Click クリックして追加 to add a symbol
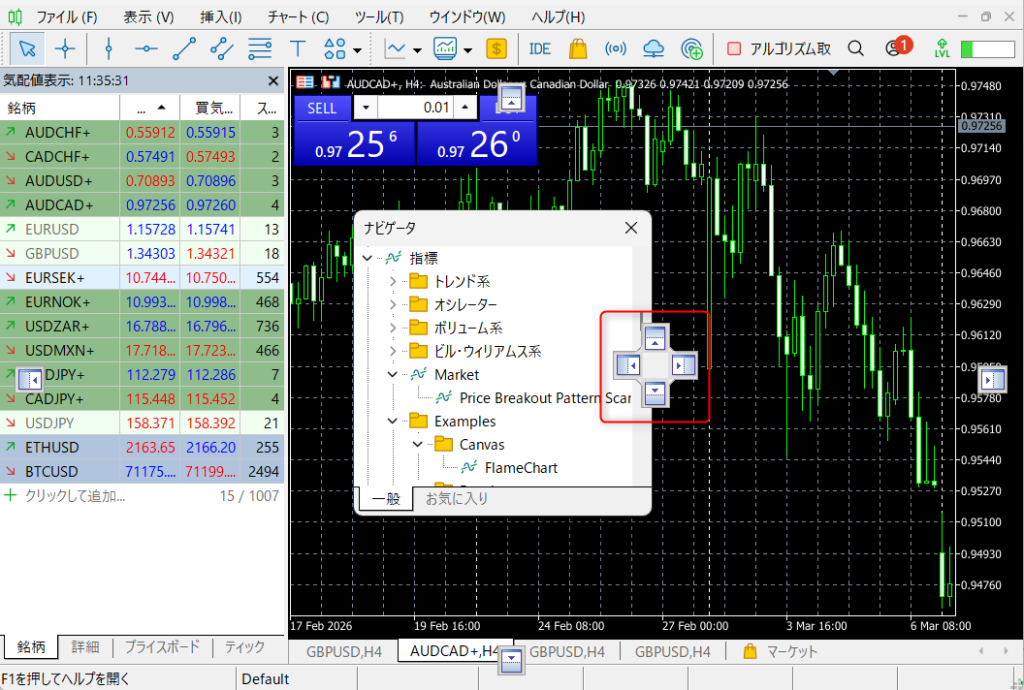1024x690 pixels. pyautogui.click(x=75, y=495)
